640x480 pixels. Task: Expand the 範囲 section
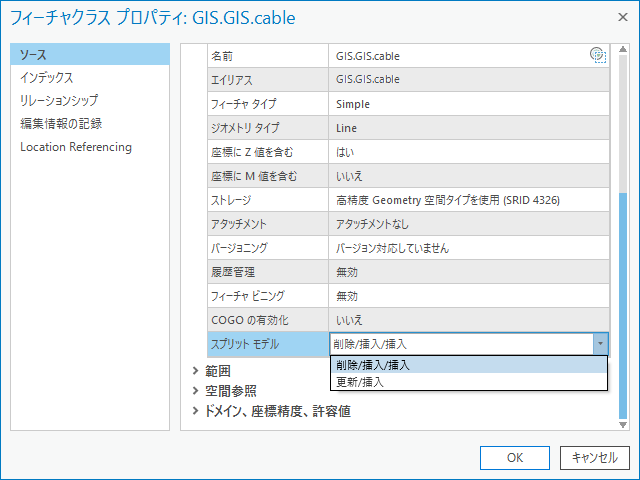(196, 371)
